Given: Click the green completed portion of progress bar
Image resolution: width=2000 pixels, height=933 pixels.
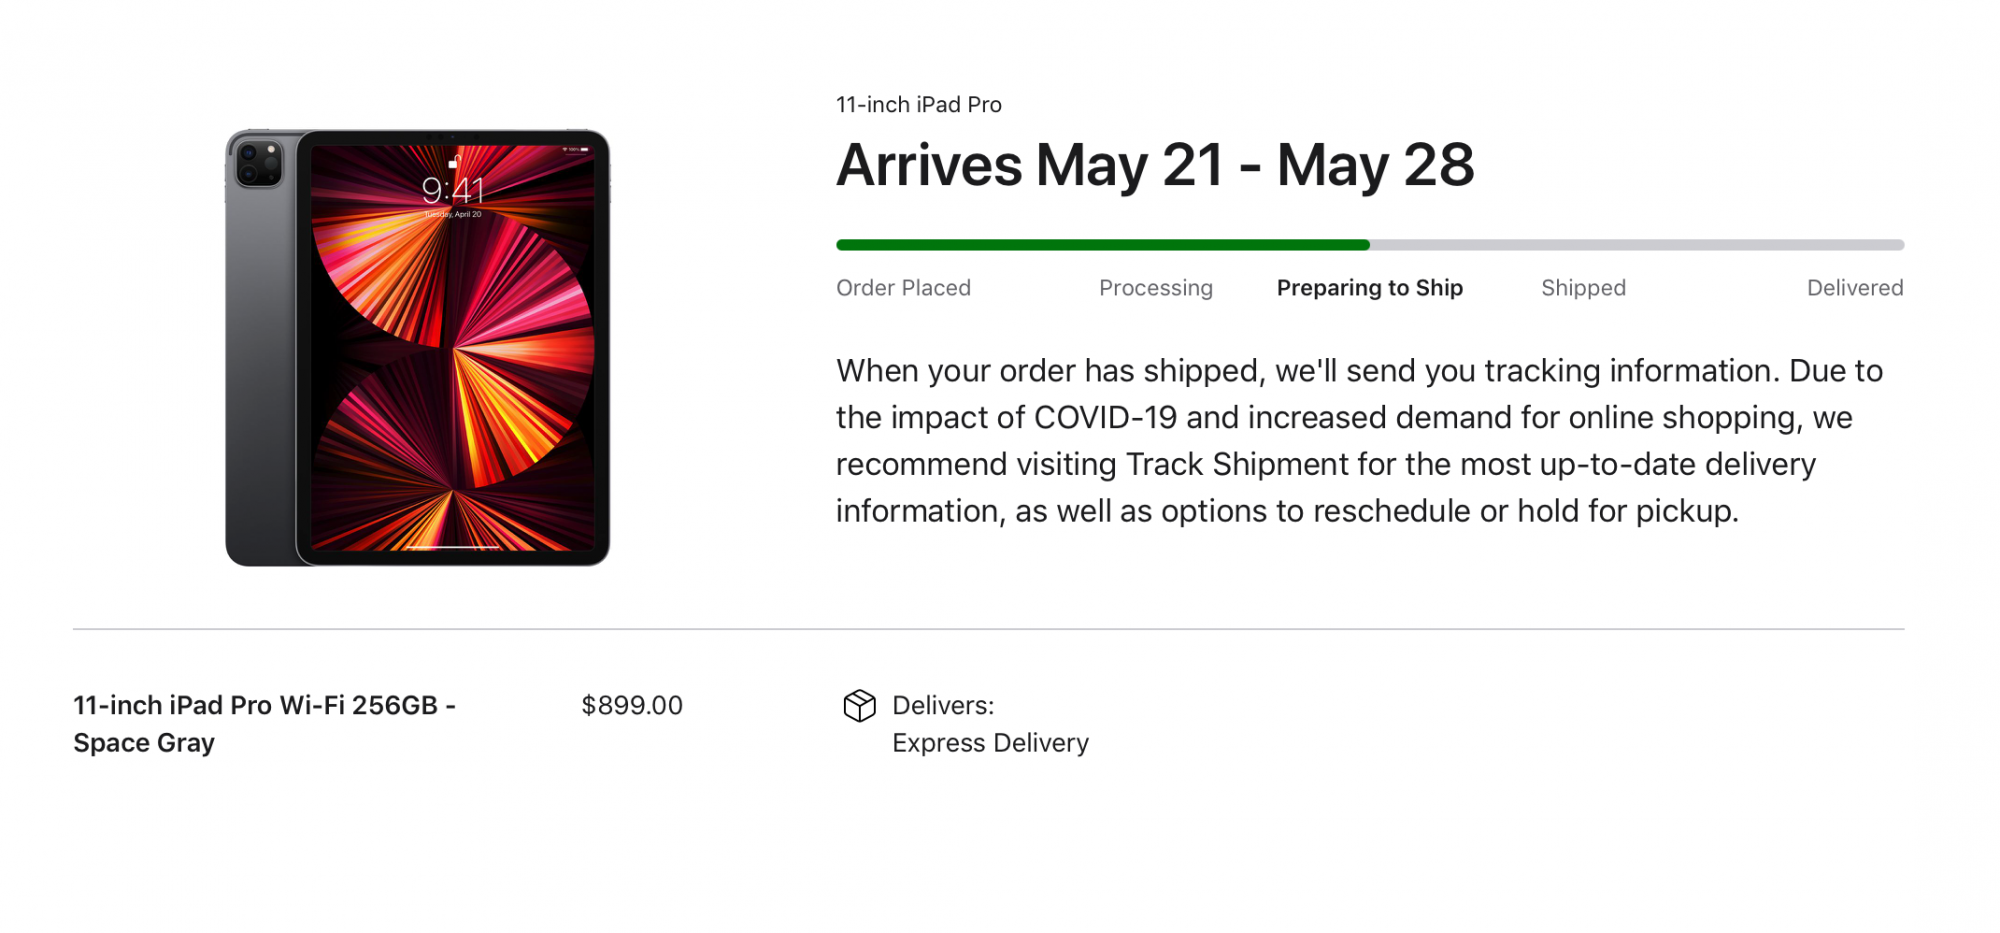Looking at the screenshot, I should 1102,245.
